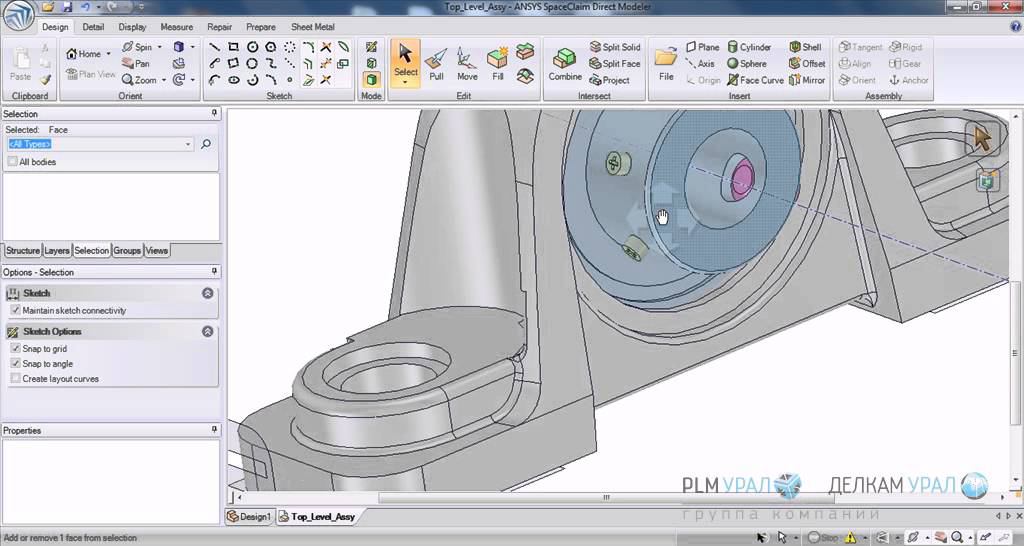This screenshot has width=1024, height=546.
Task: Open the Display ribbon tab
Action: coord(133,27)
